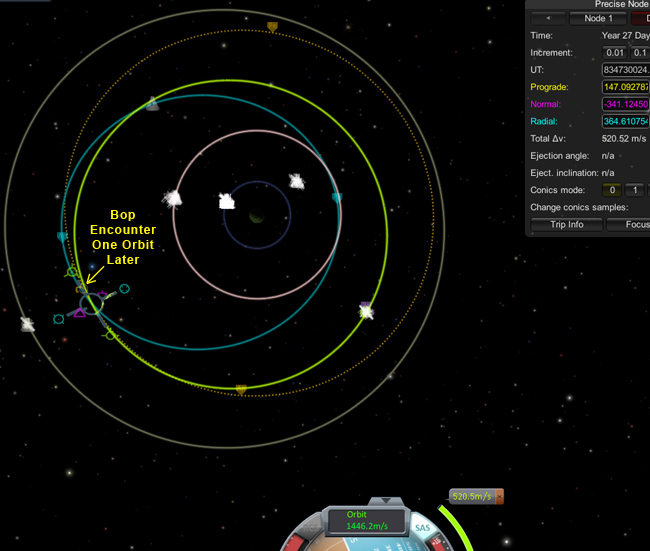
Task: Choose conics mode 0
Action: [612, 190]
